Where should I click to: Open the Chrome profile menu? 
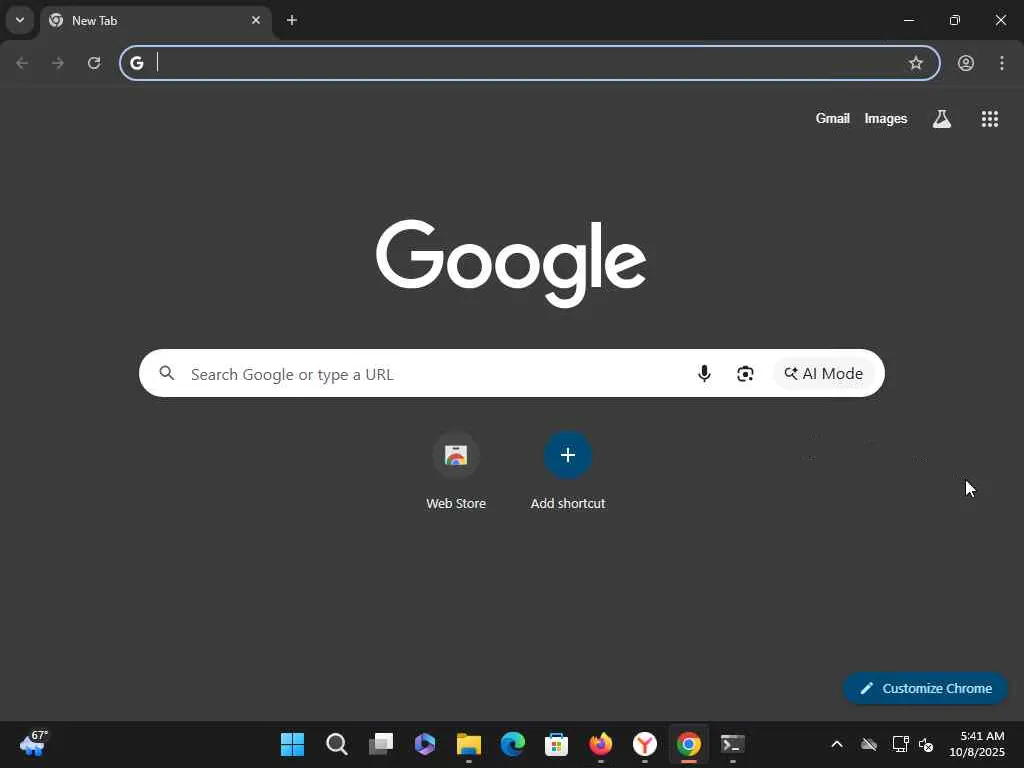tap(966, 63)
